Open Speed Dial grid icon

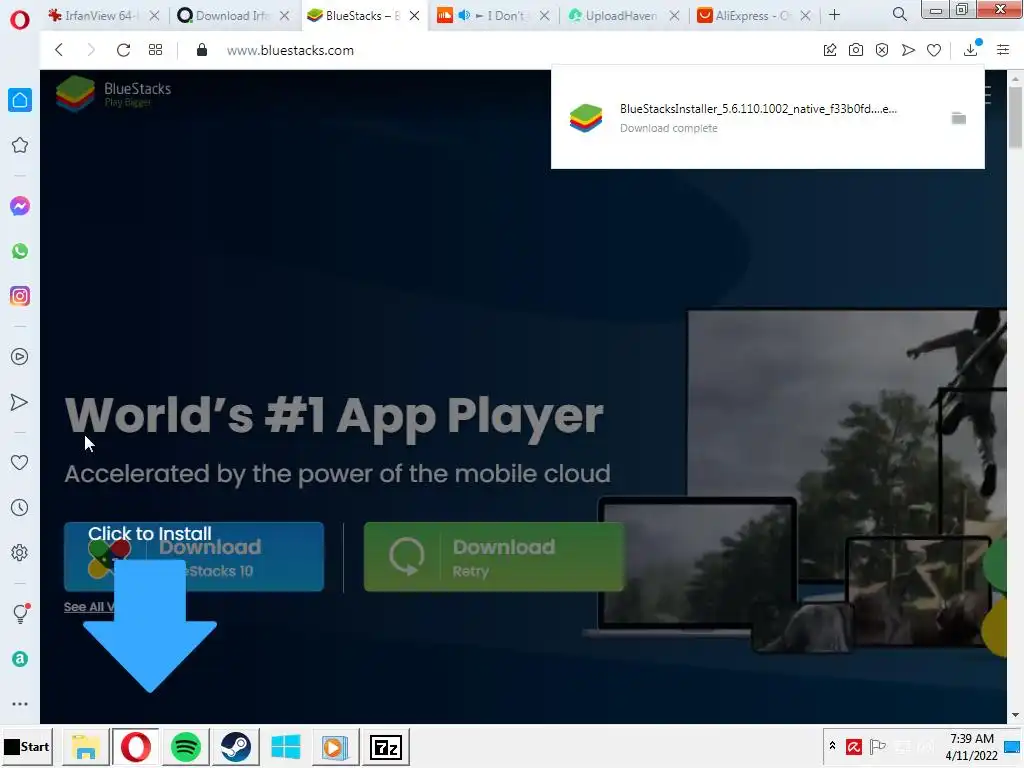point(155,50)
